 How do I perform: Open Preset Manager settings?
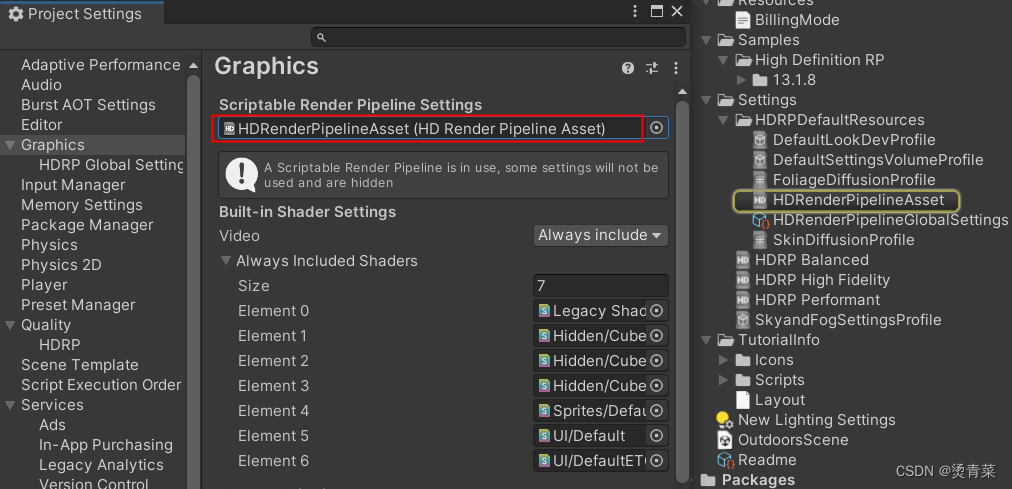[78, 305]
